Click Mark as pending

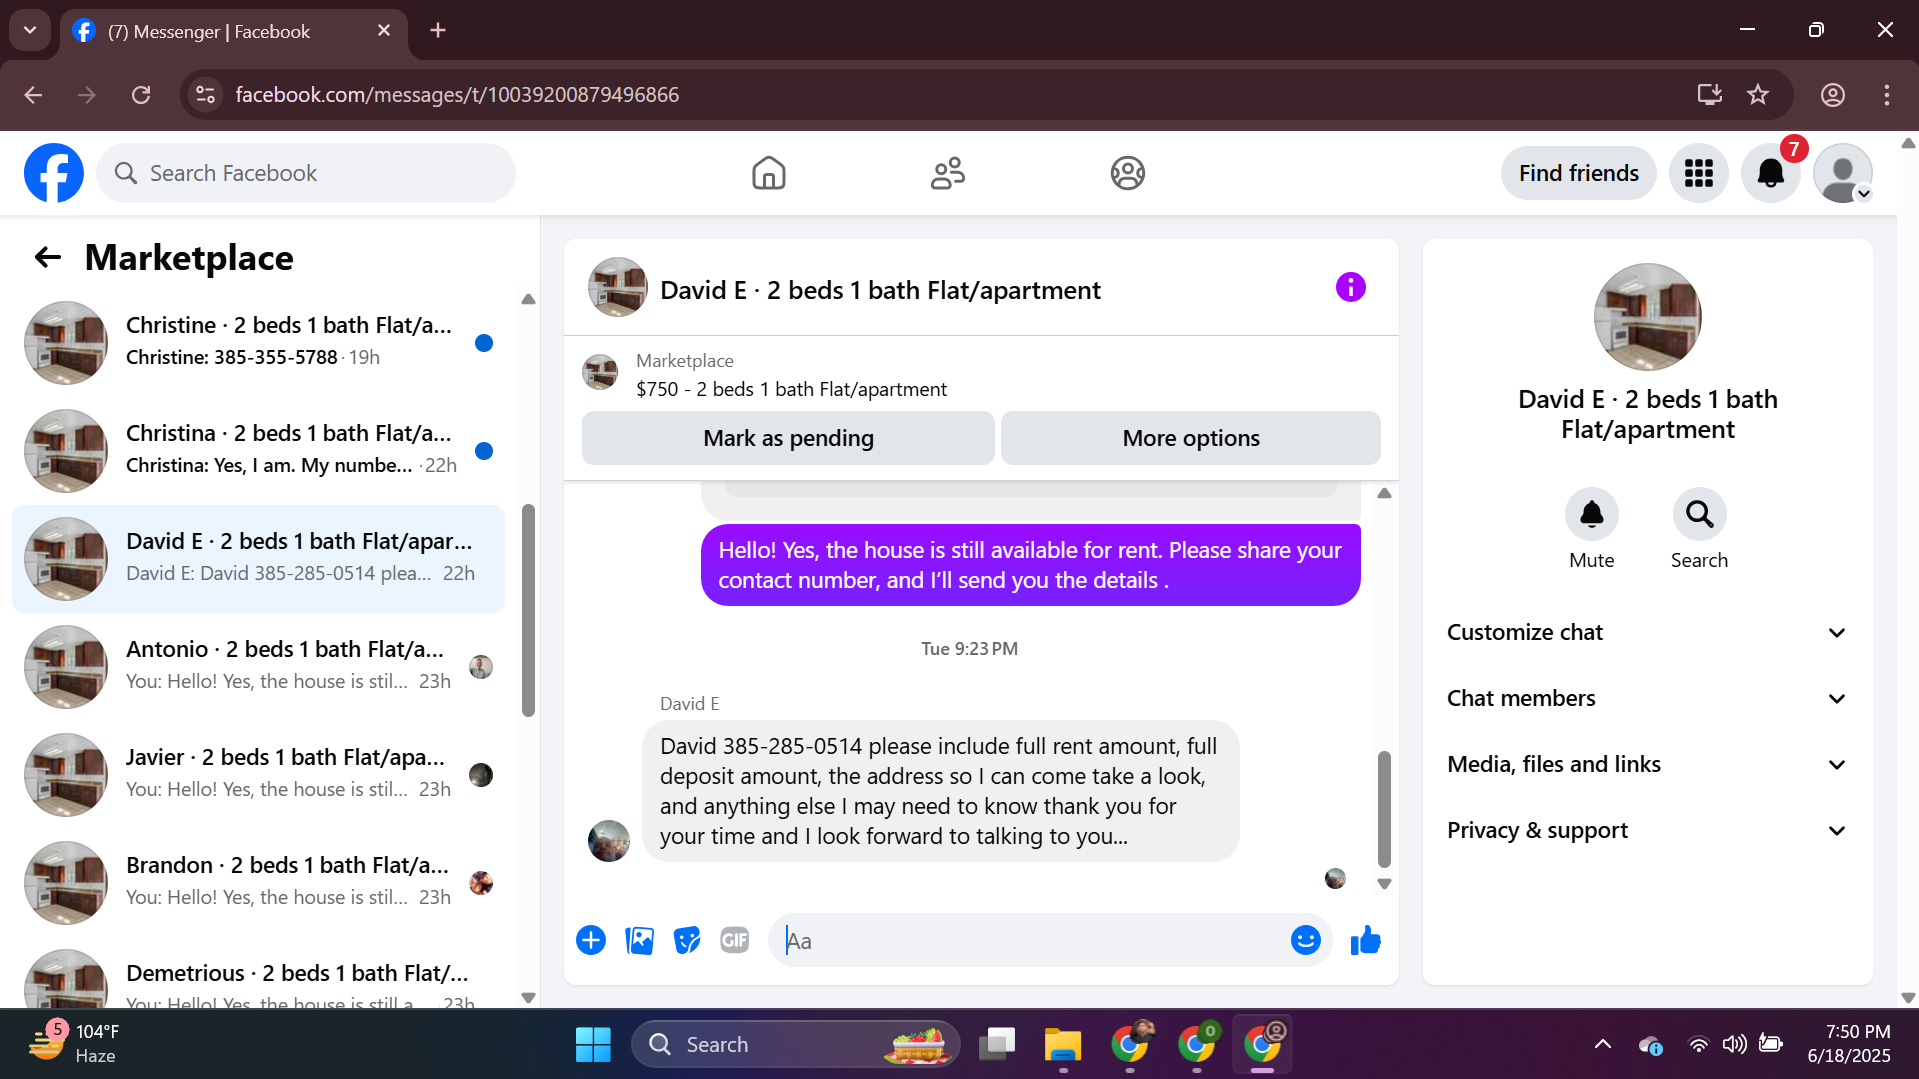[x=788, y=438]
